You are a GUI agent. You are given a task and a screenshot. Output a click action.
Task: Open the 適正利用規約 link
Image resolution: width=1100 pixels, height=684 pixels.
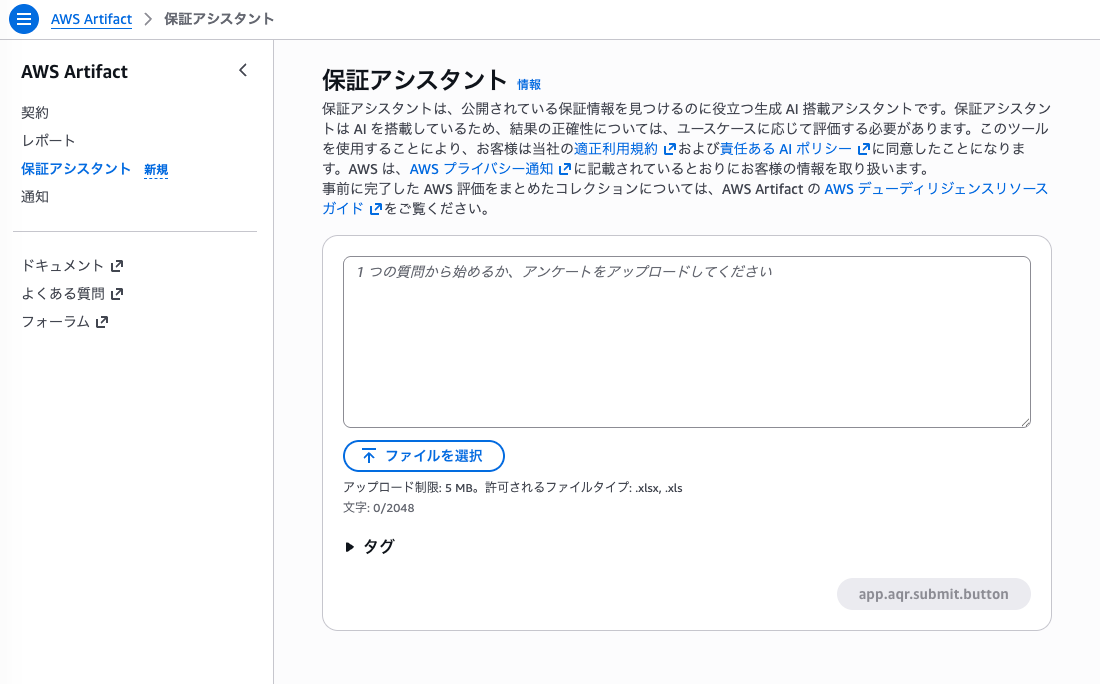point(616,149)
